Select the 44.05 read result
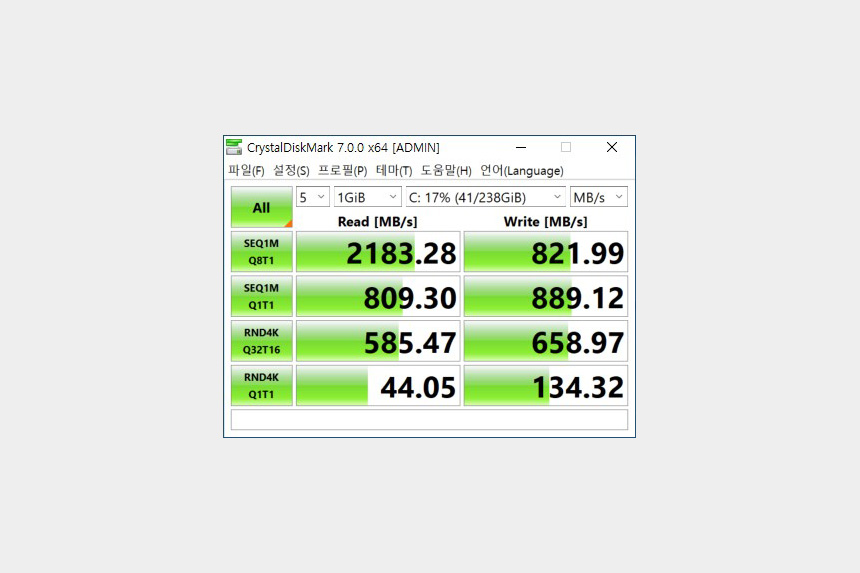The width and height of the screenshot is (860, 573). [x=378, y=385]
